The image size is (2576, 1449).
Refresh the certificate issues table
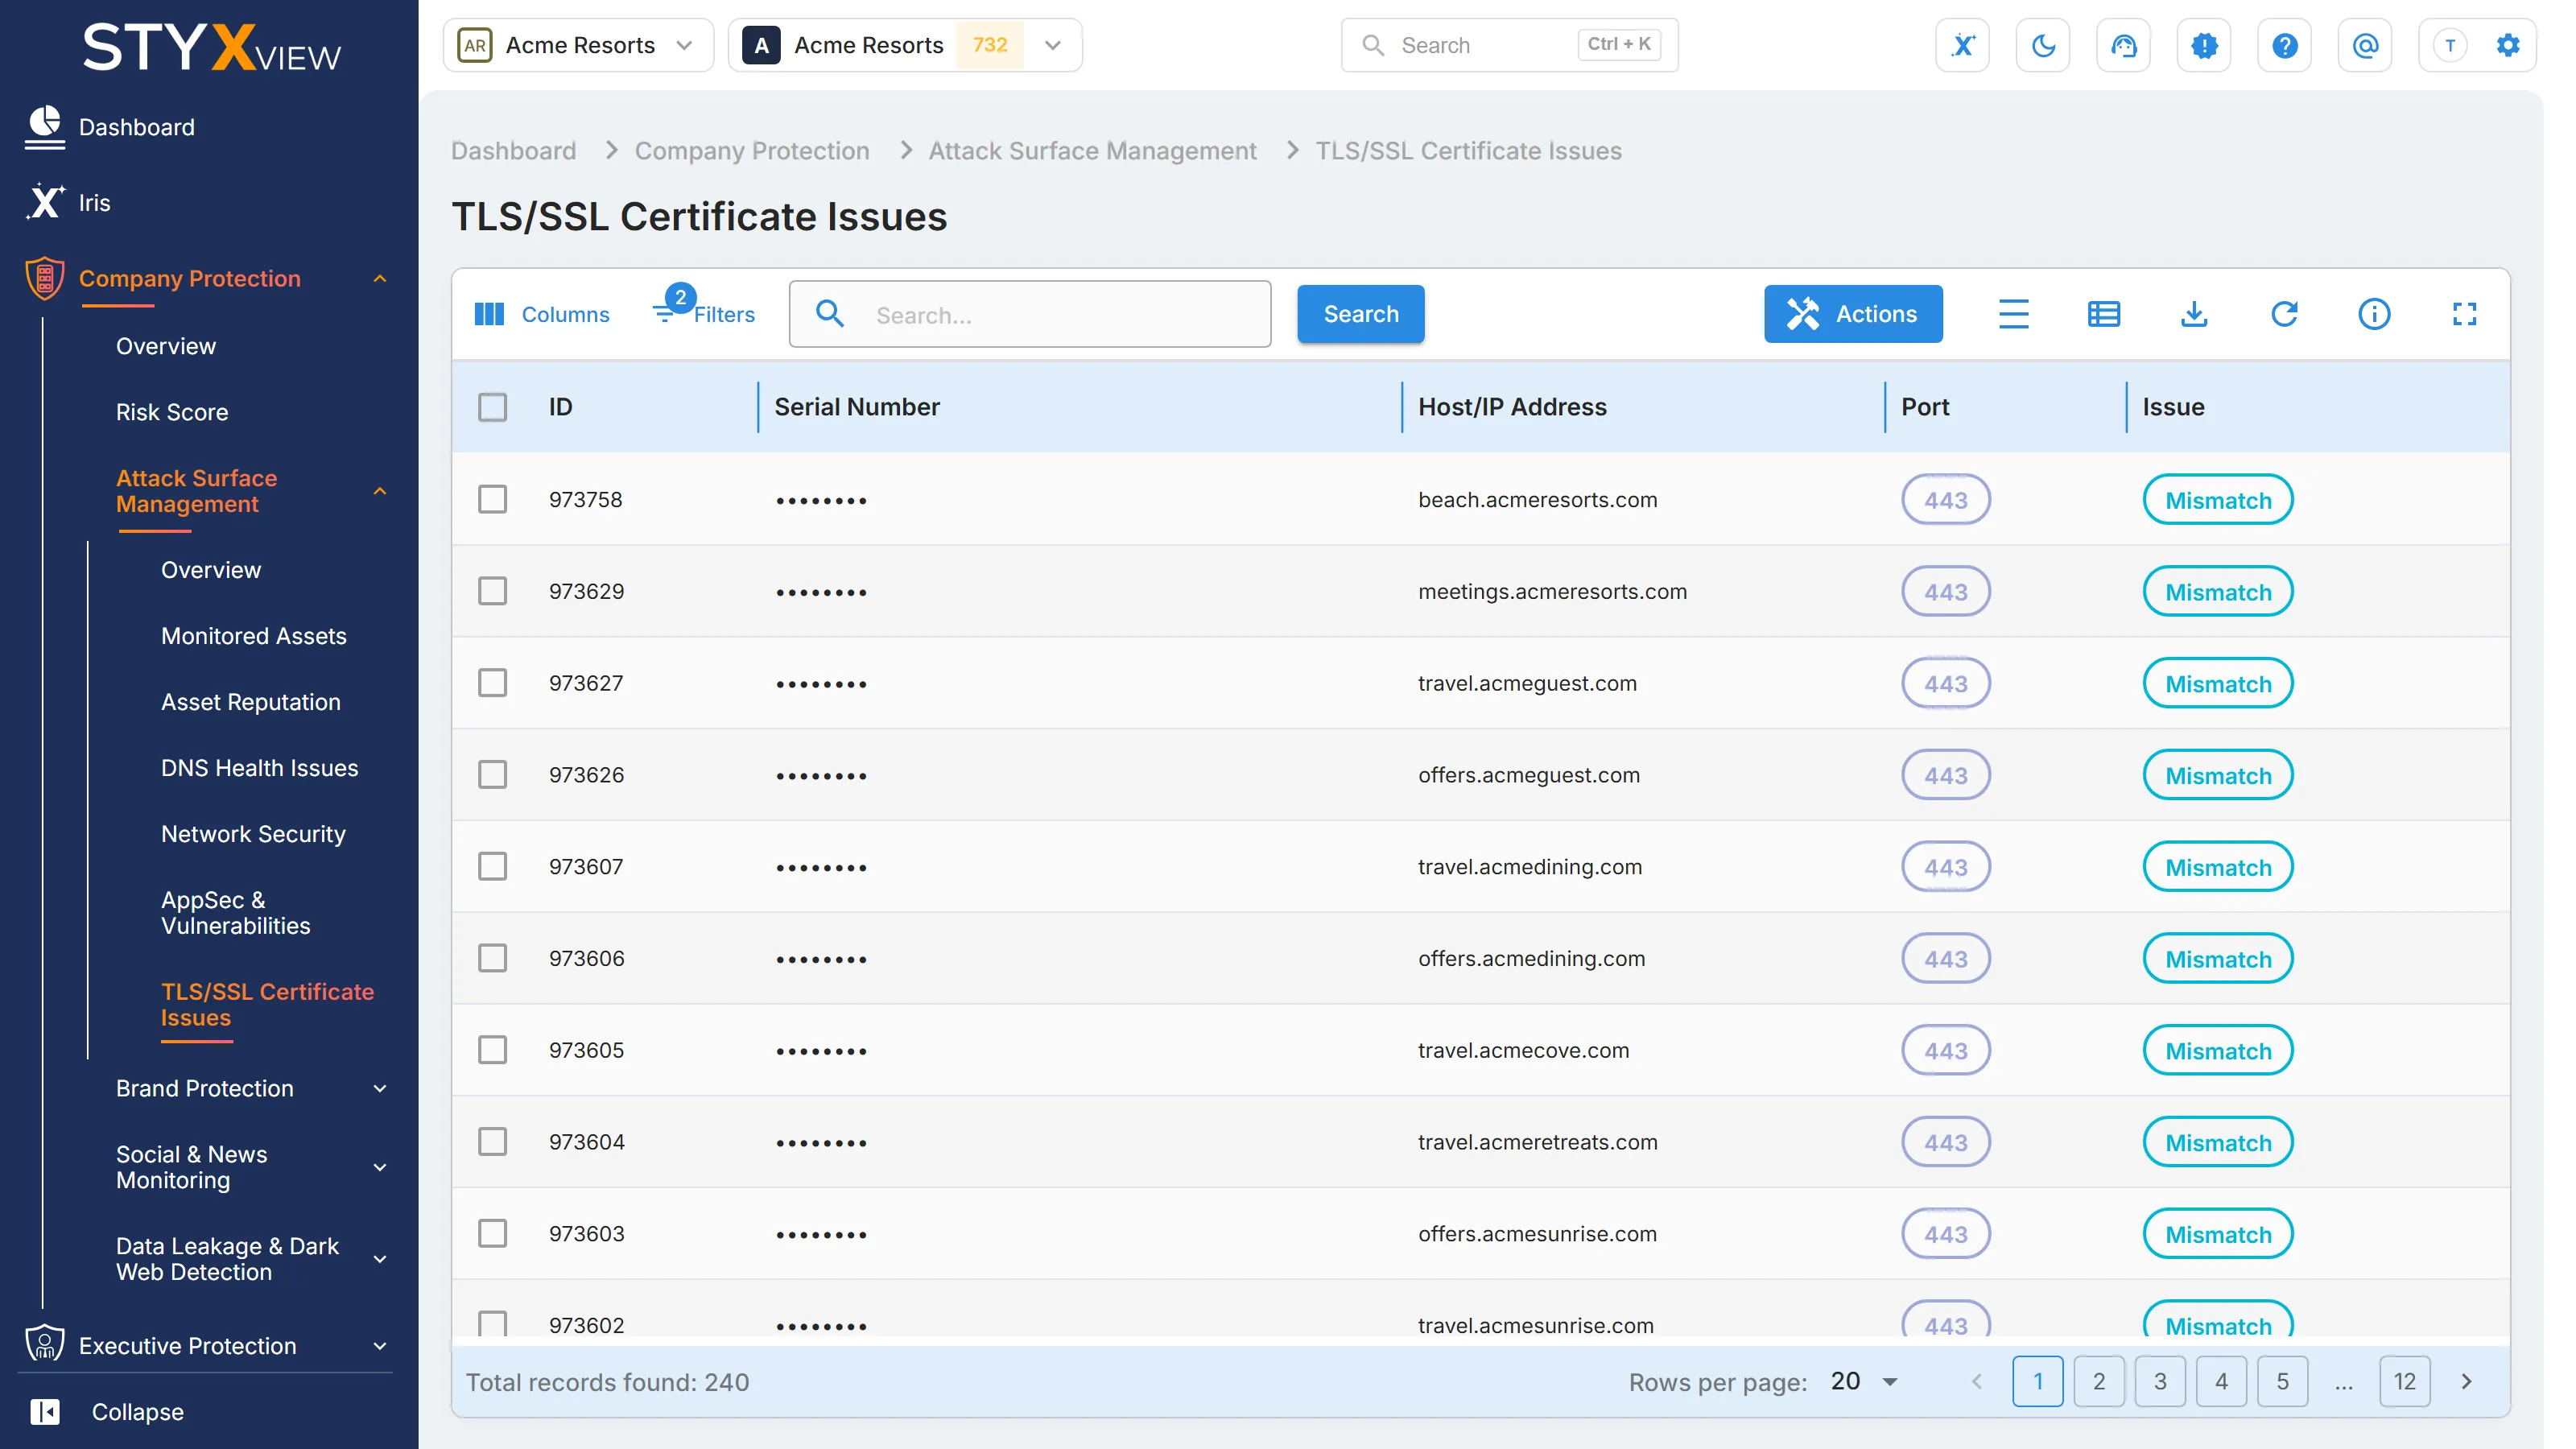tap(2284, 314)
